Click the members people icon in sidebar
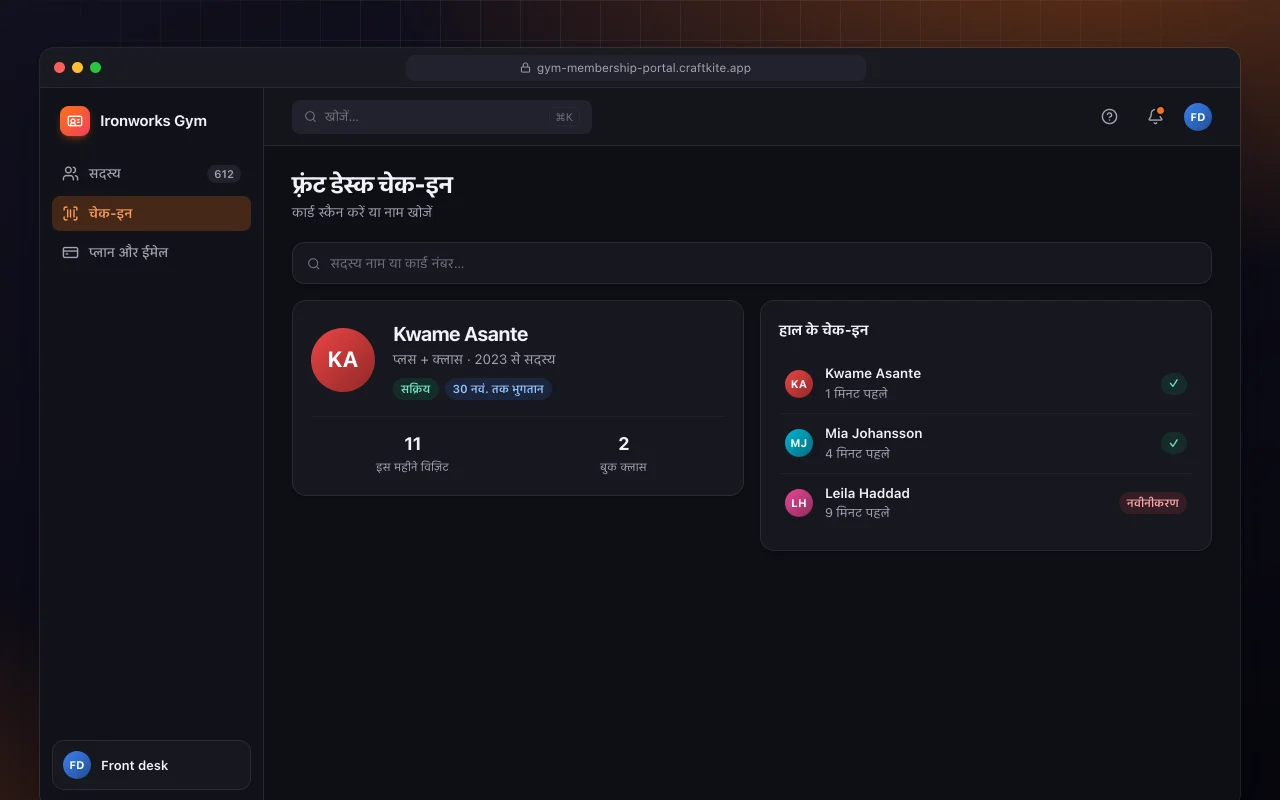Screen dimensions: 1280x800 70,174
